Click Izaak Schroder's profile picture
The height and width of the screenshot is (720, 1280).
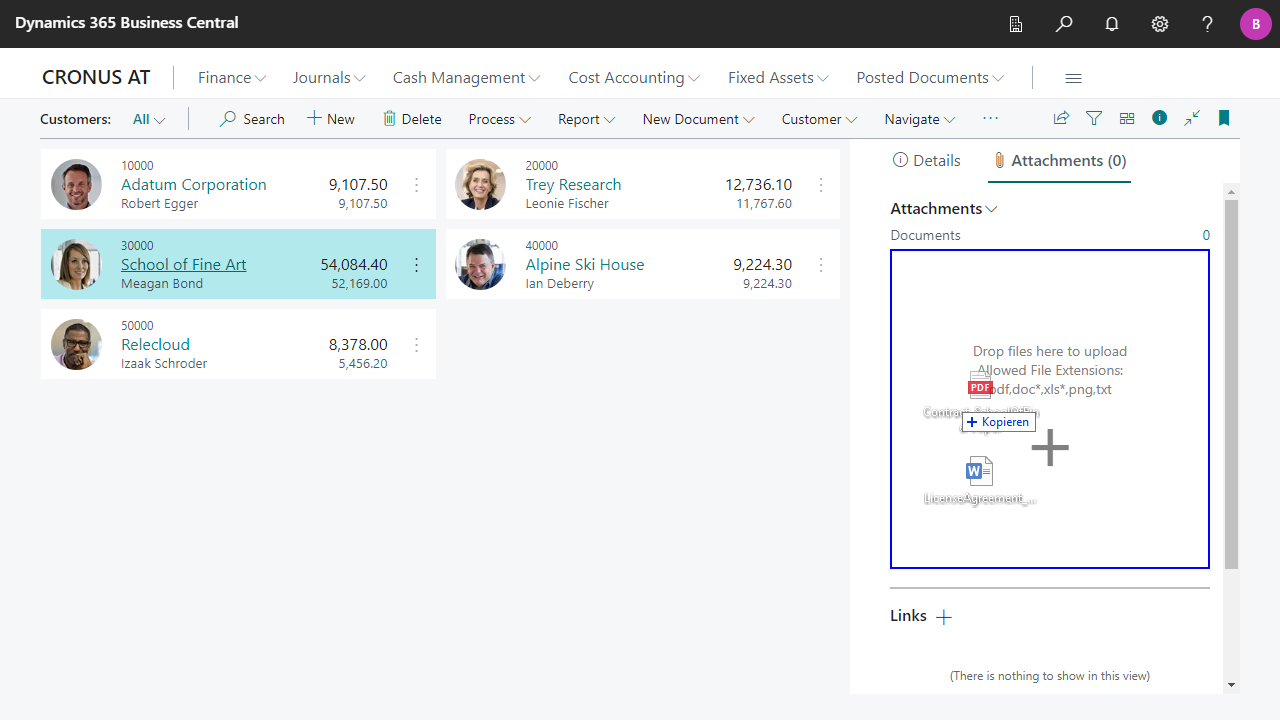click(77, 344)
